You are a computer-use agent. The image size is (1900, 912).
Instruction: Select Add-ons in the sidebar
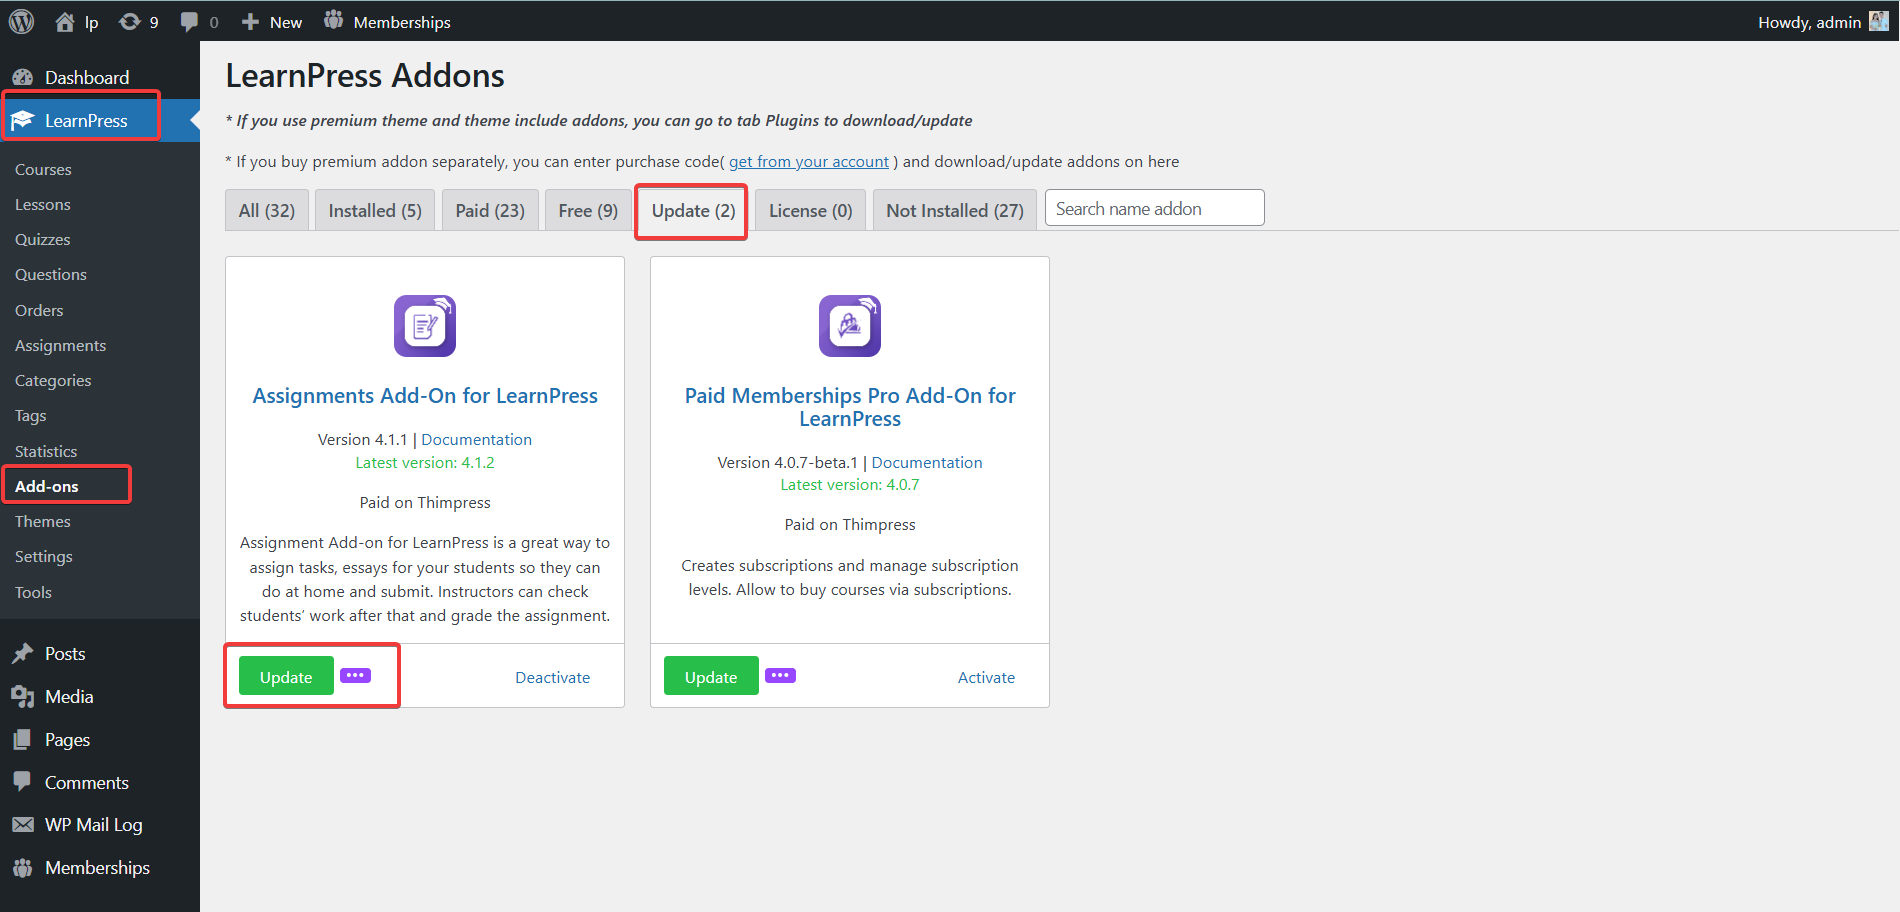47,486
